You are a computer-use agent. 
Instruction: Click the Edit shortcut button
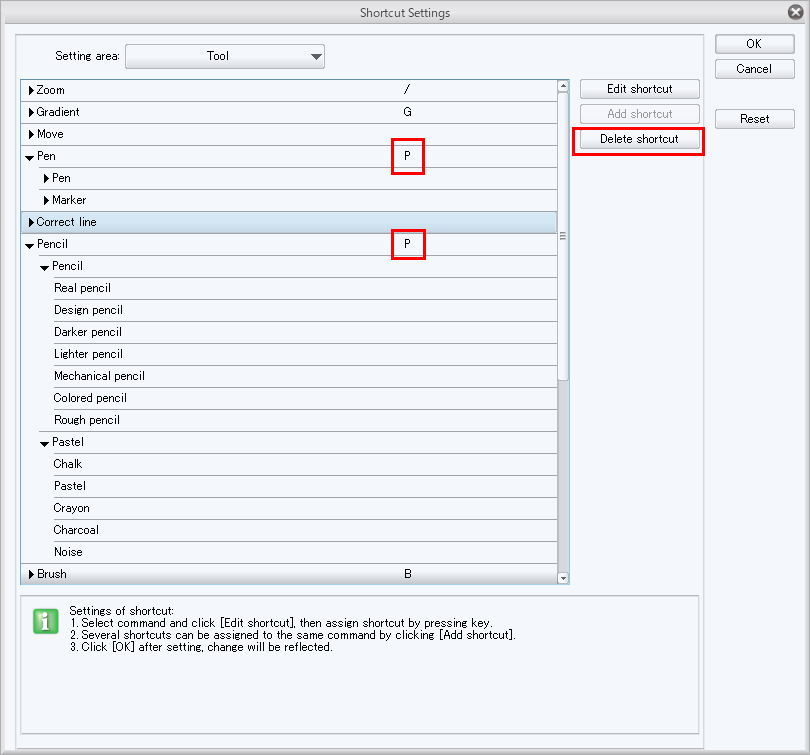pos(639,89)
